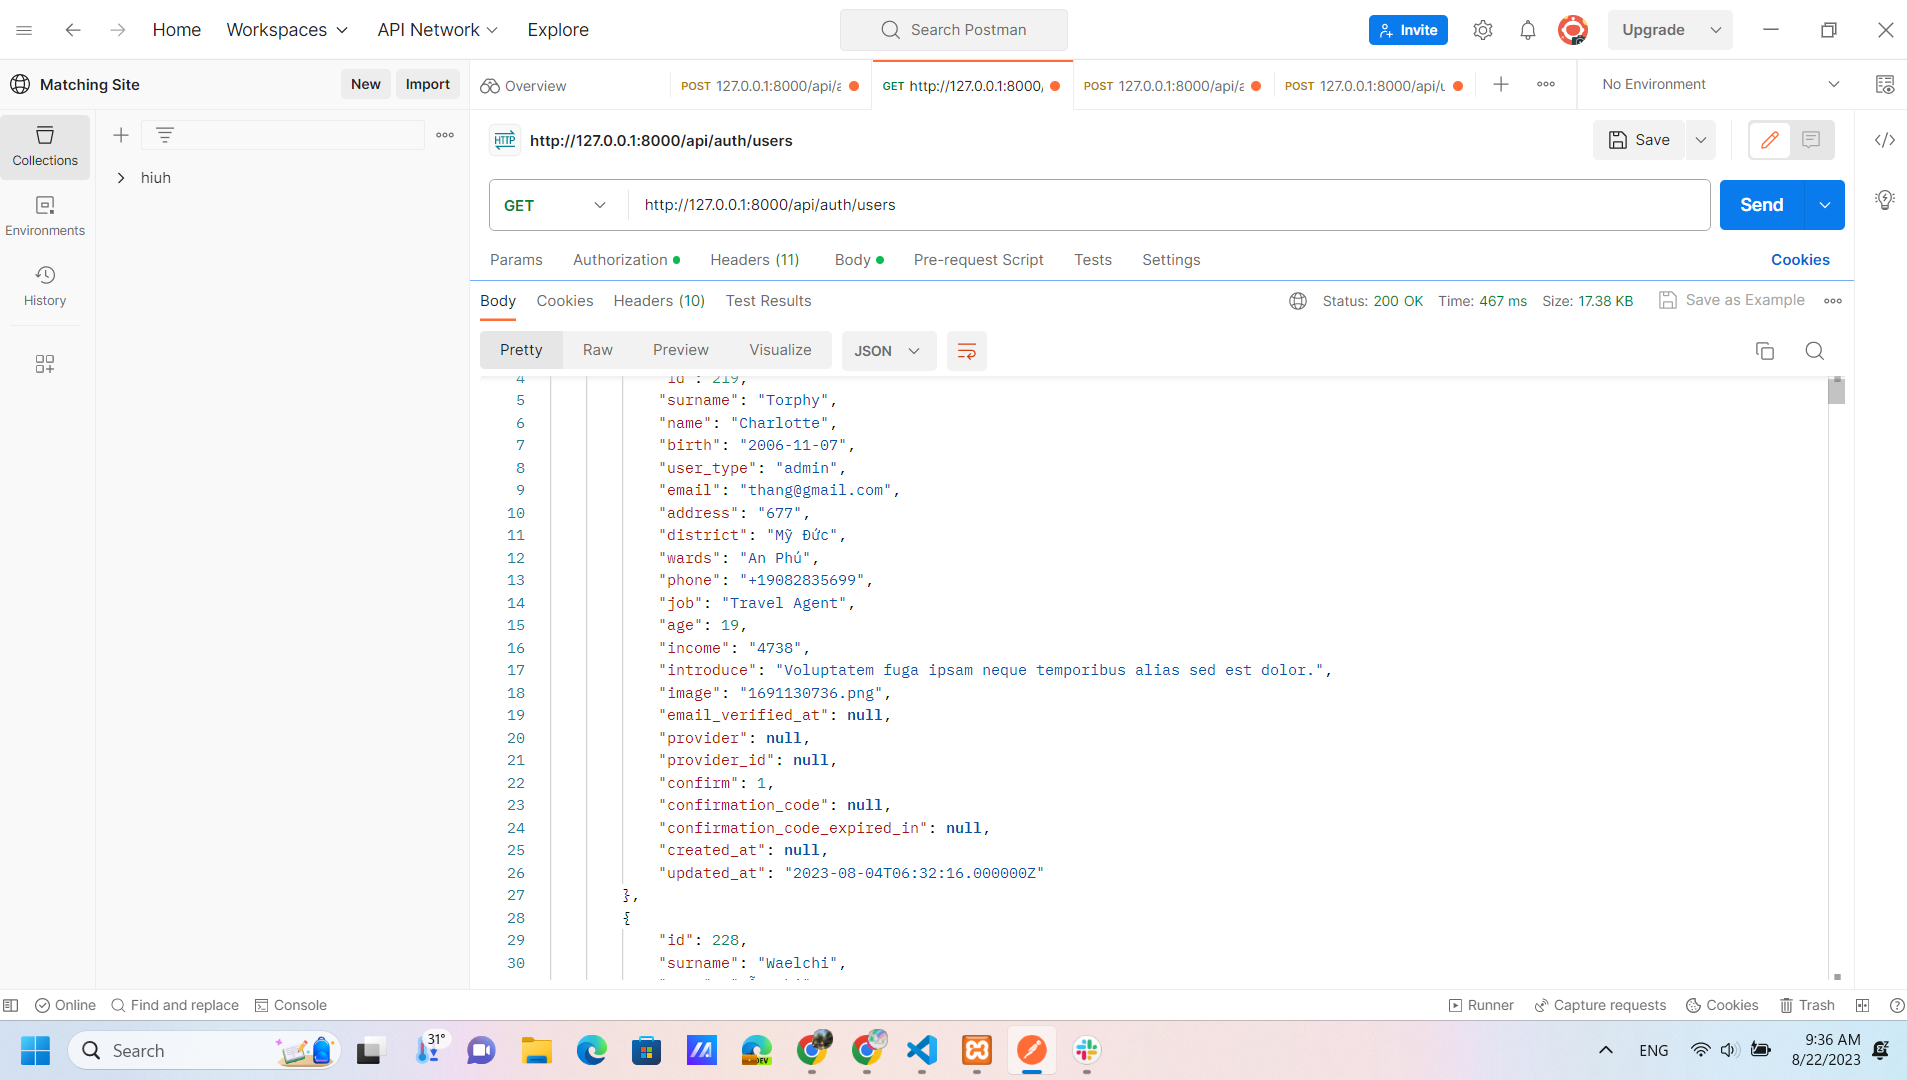The image size is (1907, 1080).
Task: Open Send options dropdown arrow
Action: (x=1825, y=205)
